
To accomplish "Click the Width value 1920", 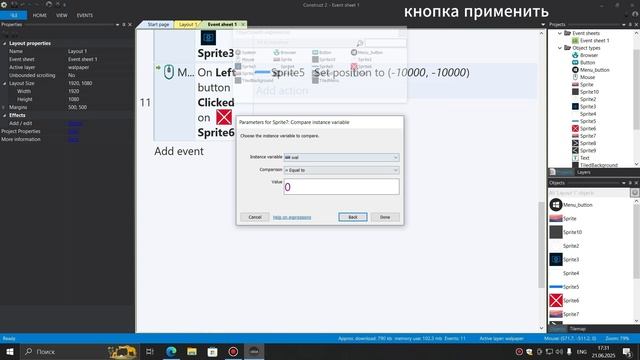I will coord(74,91).
